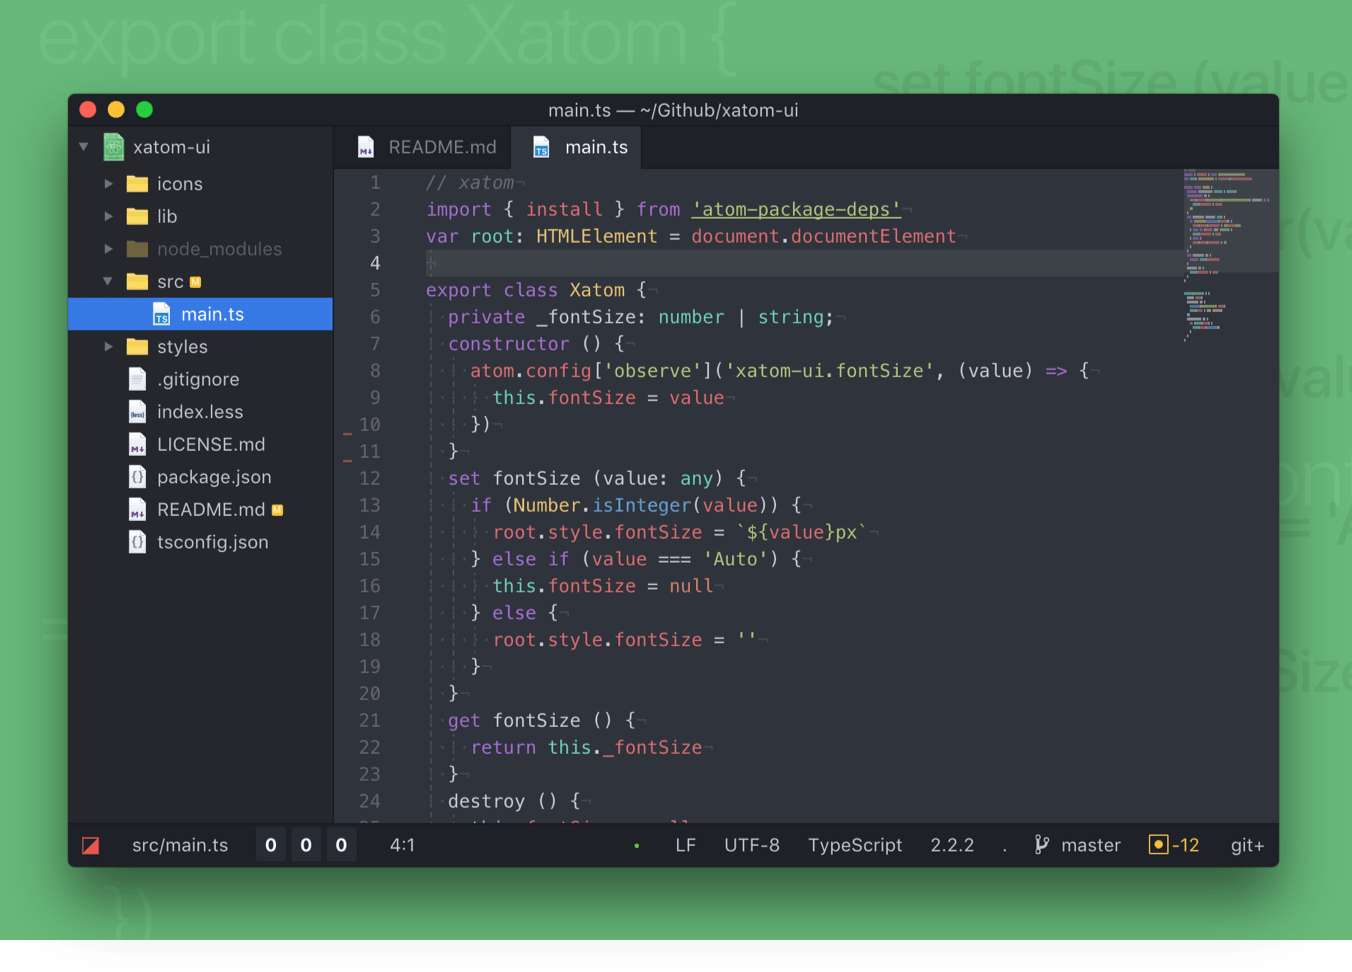1352x972 pixels.
Task: Switch to the README.md tab
Action: pyautogui.click(x=442, y=147)
